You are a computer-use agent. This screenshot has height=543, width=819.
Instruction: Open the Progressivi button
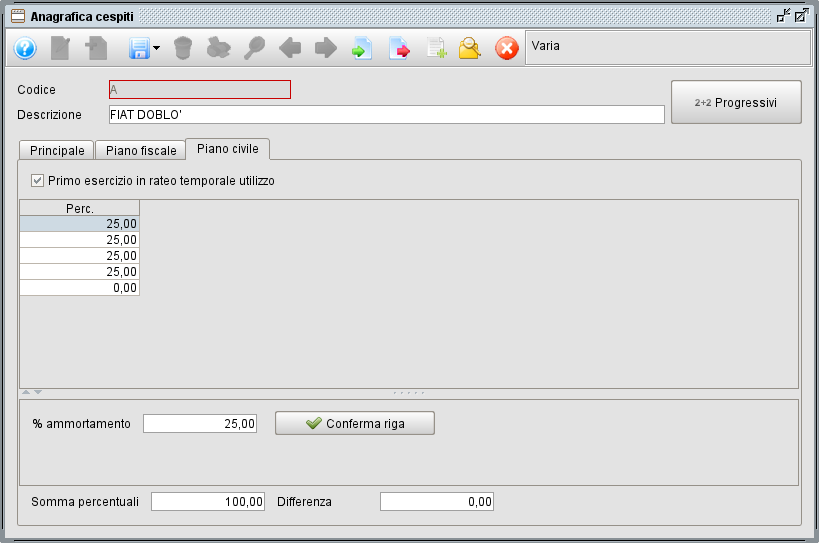pyautogui.click(x=736, y=102)
